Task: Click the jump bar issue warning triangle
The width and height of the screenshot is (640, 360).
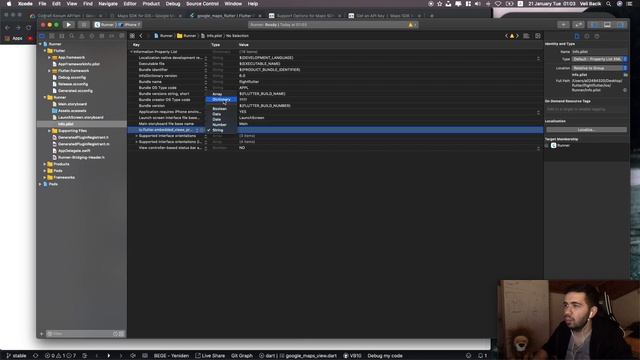Action: tap(512, 36)
